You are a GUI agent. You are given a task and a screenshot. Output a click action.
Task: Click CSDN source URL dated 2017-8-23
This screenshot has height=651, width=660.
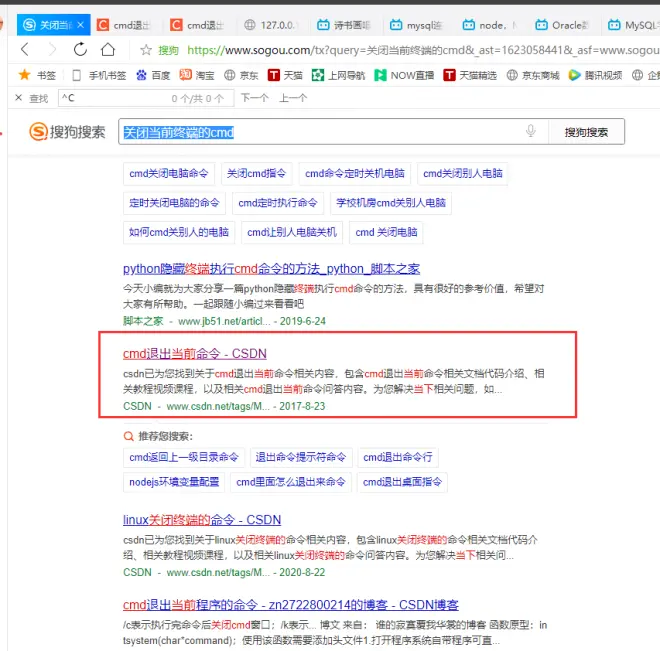218,406
